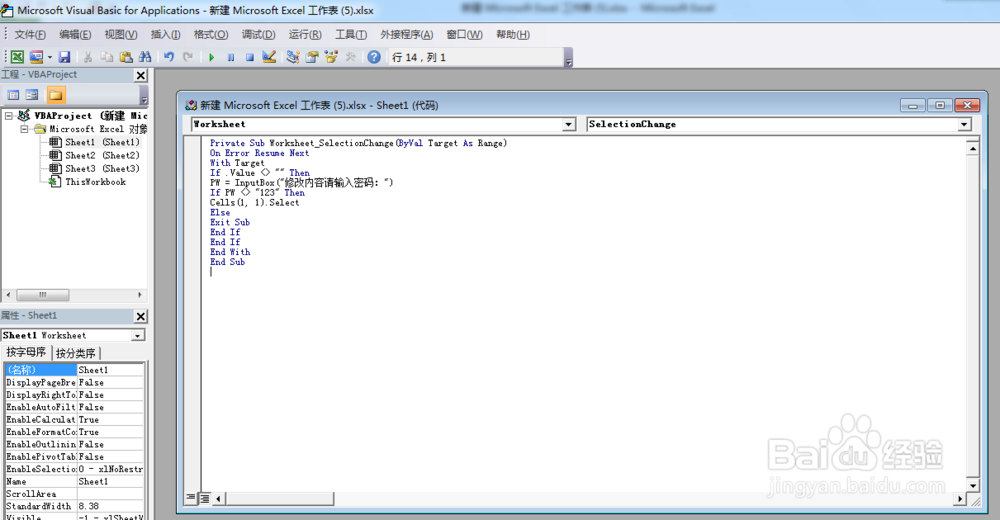Click the StandardWidth value 8.38

pyautogui.click(x=110, y=507)
